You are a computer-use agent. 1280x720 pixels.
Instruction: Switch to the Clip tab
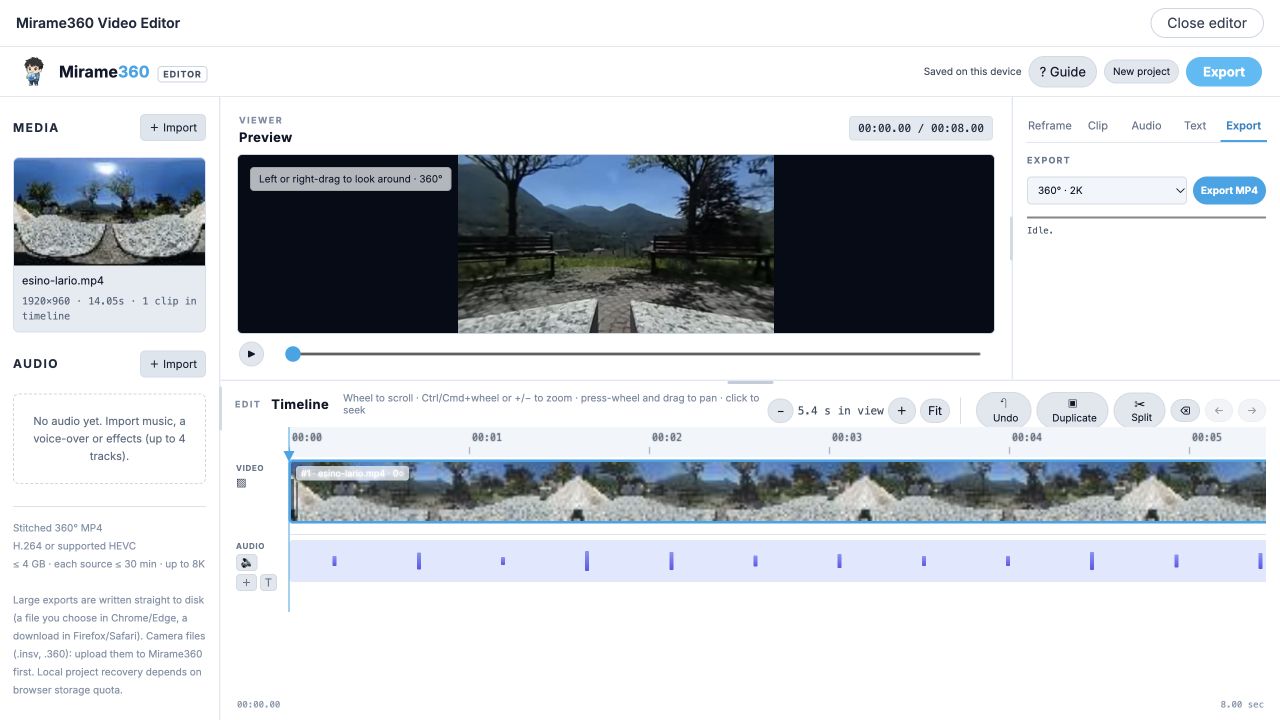[x=1098, y=126]
